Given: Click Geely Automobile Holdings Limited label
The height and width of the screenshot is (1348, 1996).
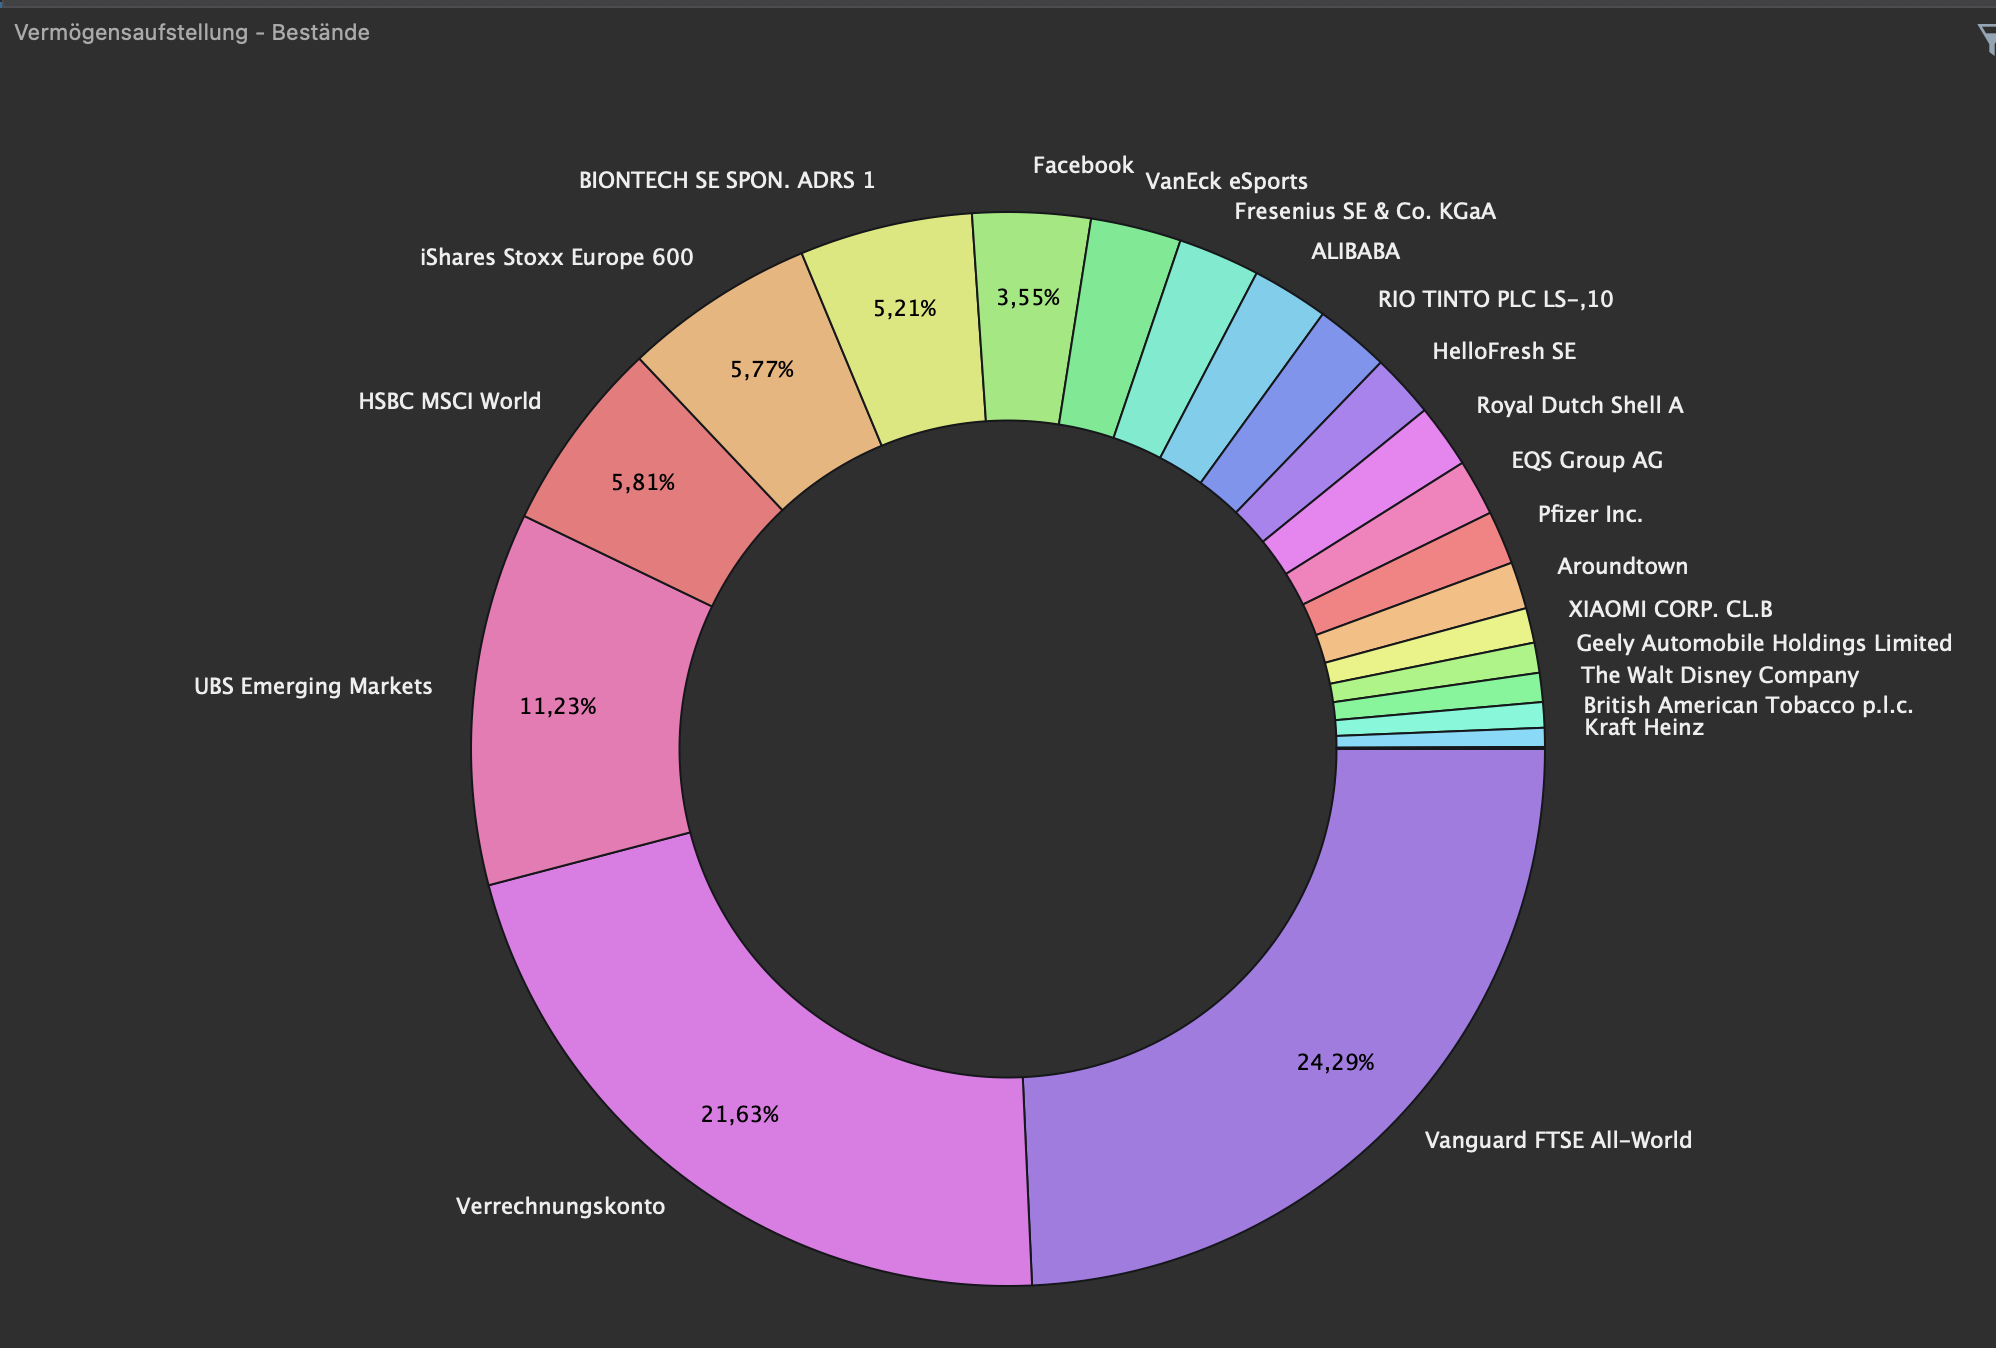Looking at the screenshot, I should click(x=1763, y=643).
